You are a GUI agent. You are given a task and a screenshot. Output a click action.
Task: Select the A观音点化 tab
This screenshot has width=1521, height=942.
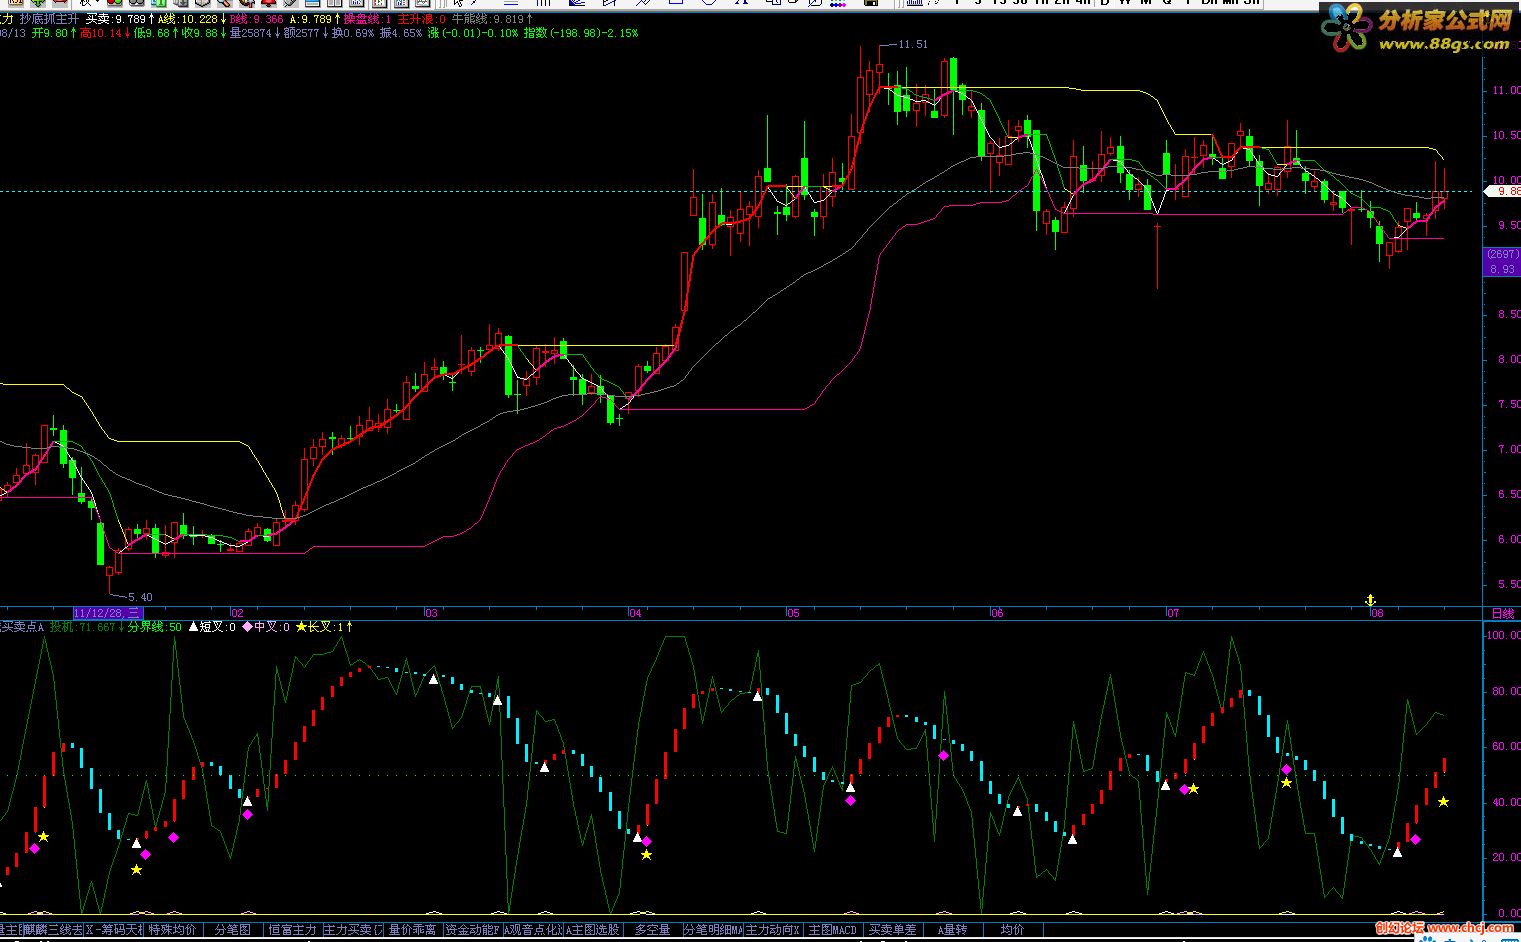(x=533, y=930)
